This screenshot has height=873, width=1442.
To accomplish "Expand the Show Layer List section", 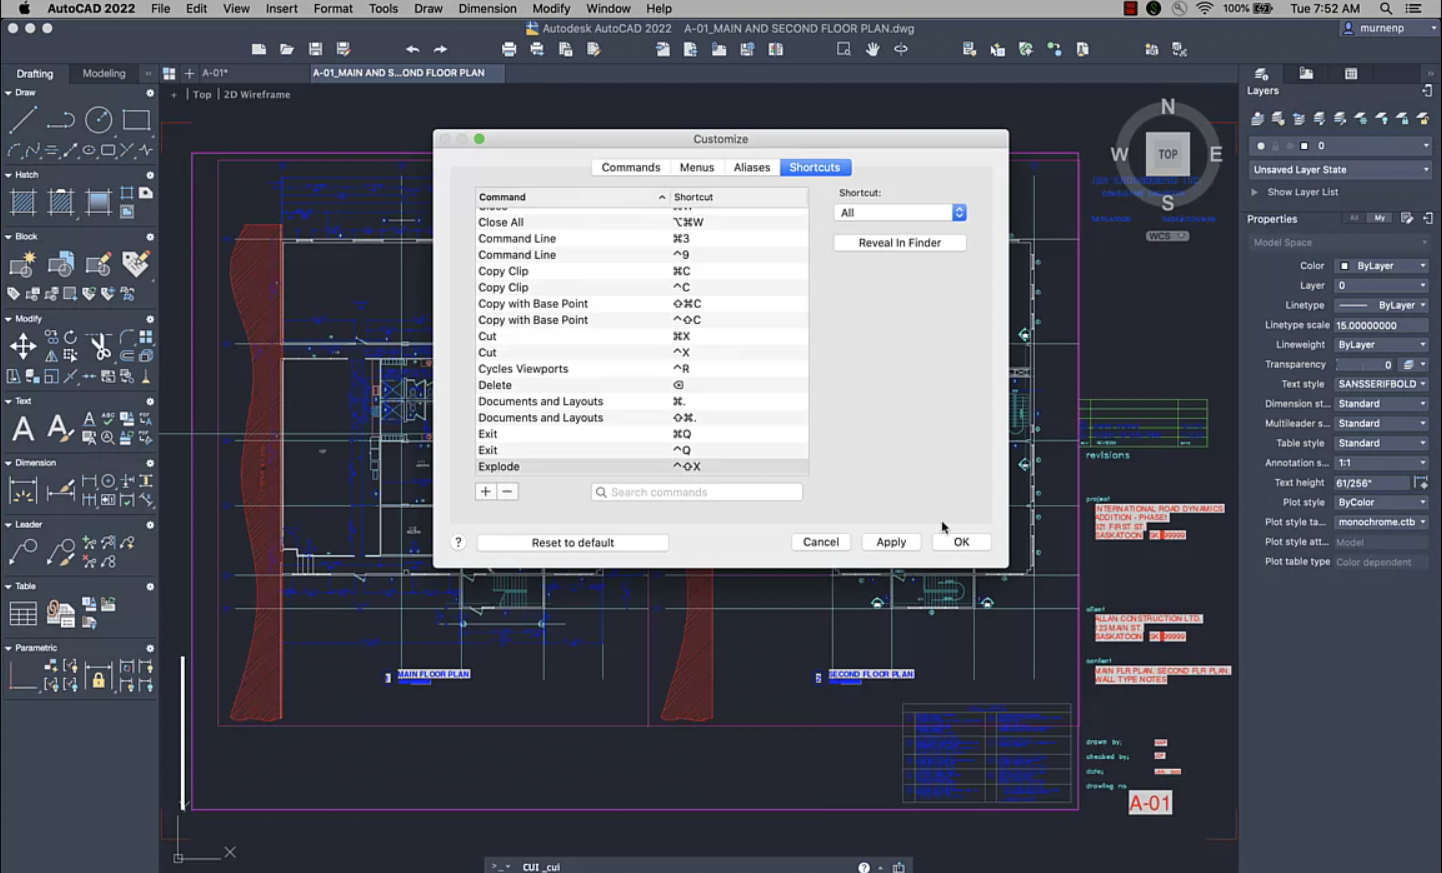I will click(x=1255, y=192).
